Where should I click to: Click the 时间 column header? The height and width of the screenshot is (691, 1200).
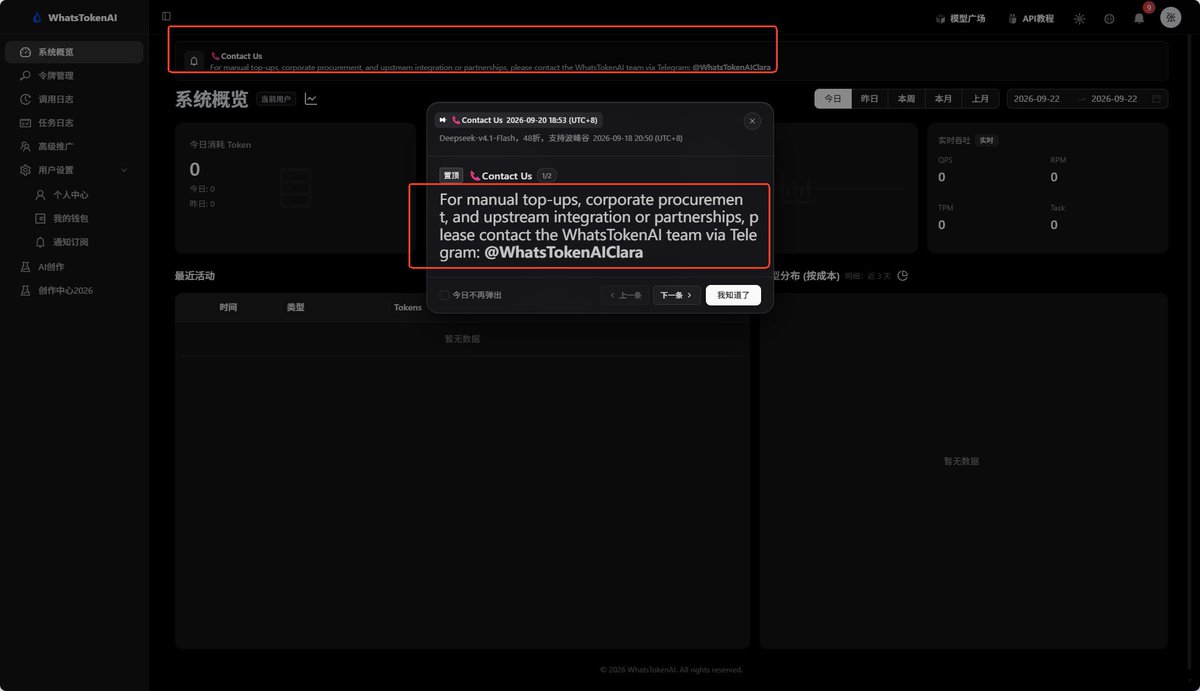point(228,307)
